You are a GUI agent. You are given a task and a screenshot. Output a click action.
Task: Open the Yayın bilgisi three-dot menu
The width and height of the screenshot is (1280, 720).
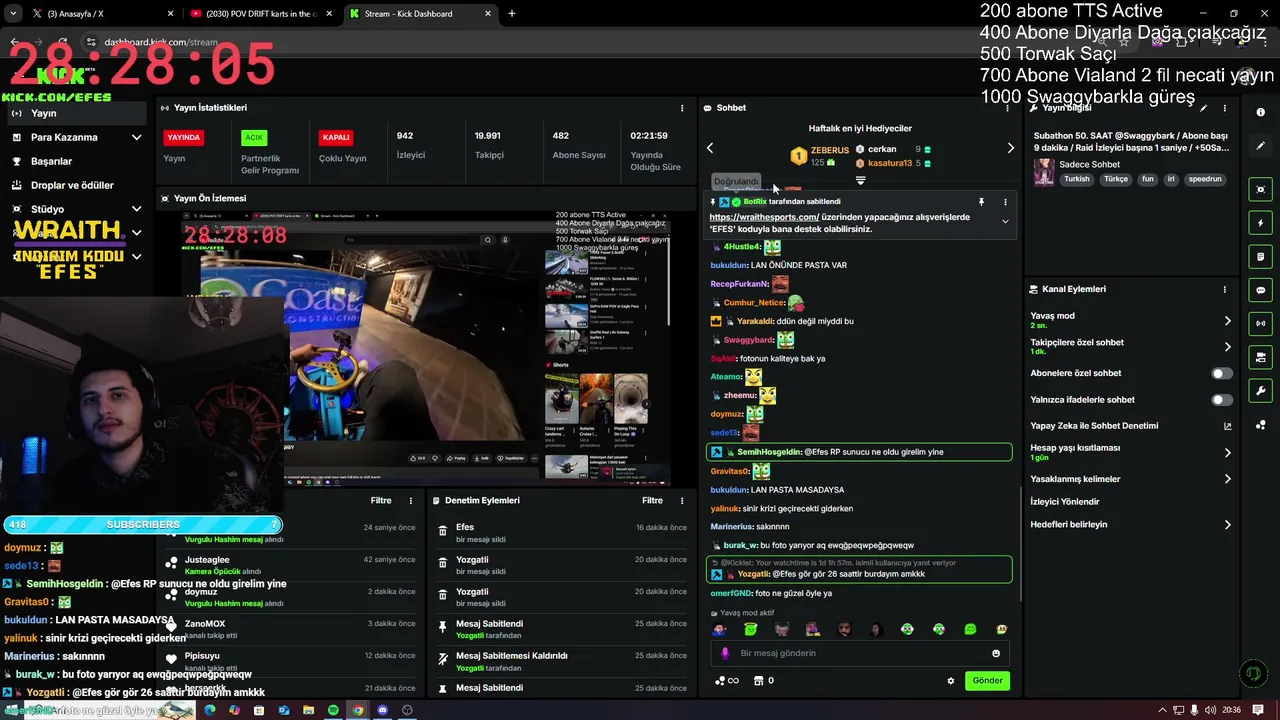click(x=1224, y=108)
